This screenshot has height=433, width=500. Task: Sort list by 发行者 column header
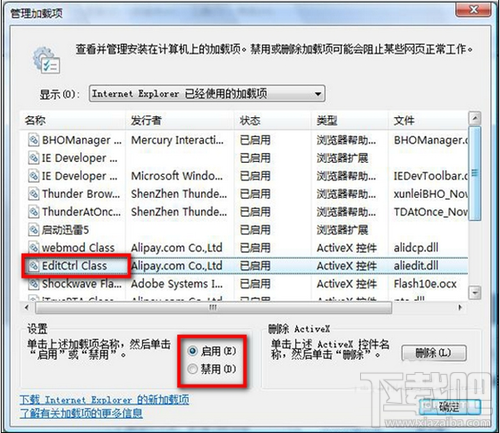point(180,120)
